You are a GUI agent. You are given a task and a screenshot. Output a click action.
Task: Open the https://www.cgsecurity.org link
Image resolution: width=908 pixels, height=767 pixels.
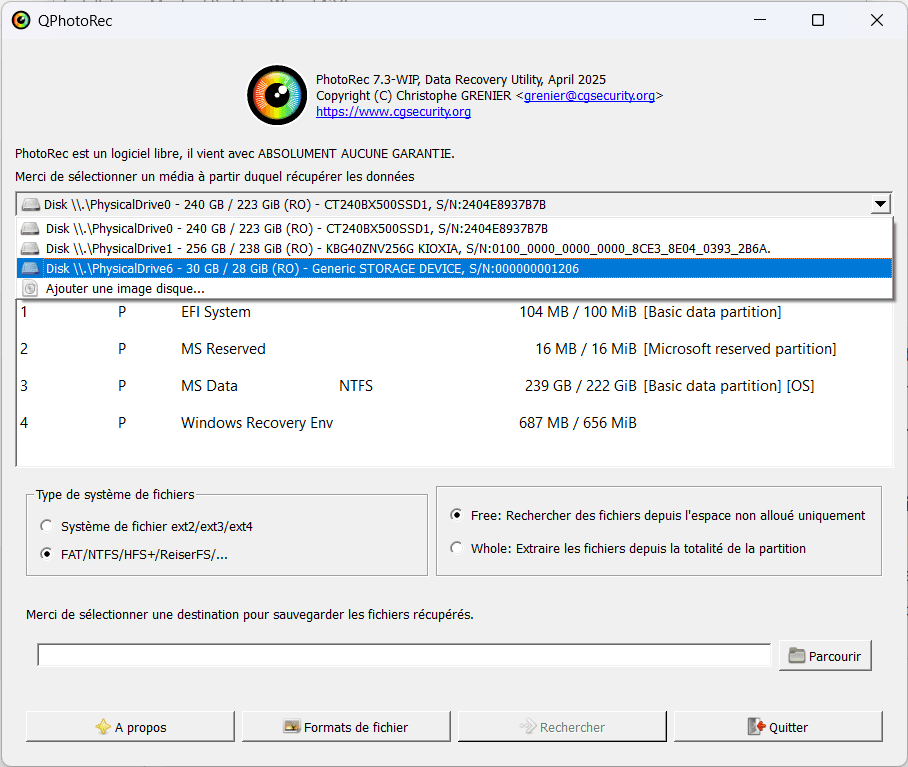coord(393,112)
